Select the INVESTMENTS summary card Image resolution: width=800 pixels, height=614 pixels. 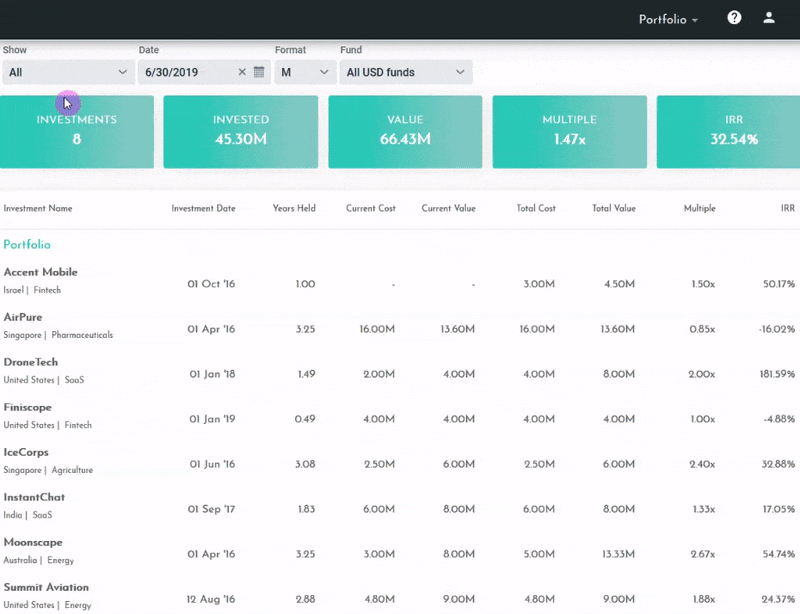point(78,131)
